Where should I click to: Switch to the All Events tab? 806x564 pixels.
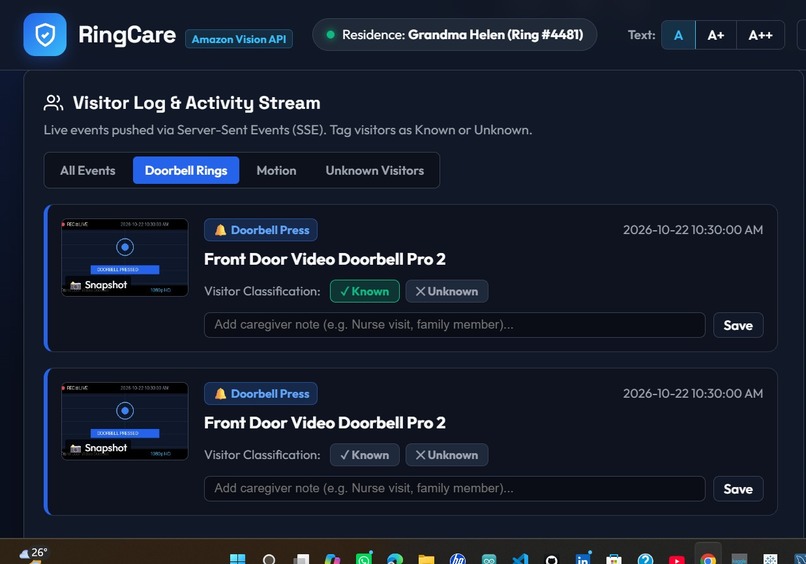pos(87,171)
